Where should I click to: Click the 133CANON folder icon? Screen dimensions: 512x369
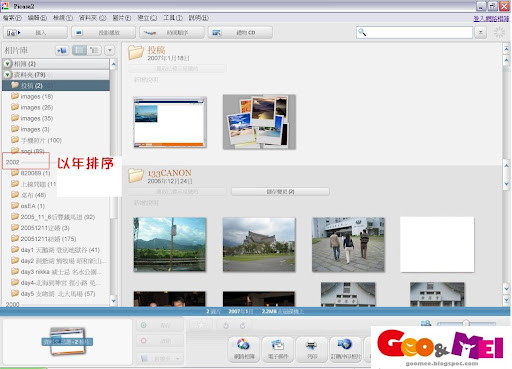[x=136, y=176]
